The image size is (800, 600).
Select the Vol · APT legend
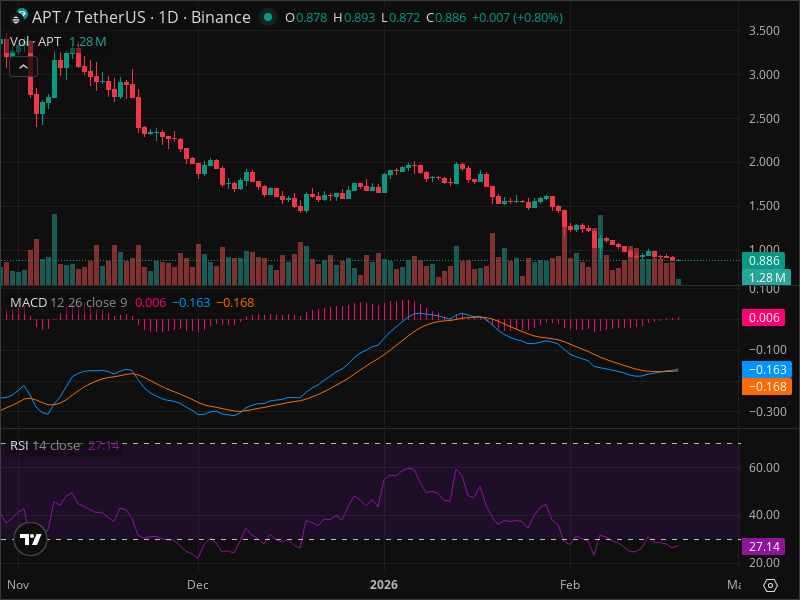click(35, 42)
